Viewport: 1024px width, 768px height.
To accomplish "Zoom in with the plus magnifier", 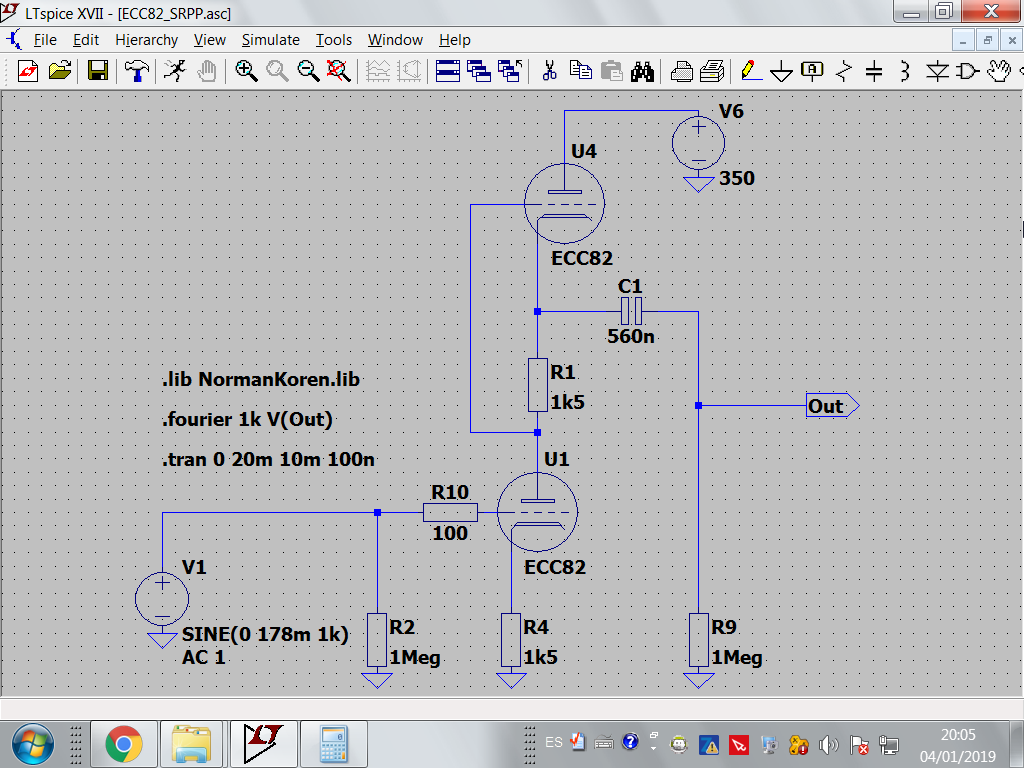I will point(246,71).
